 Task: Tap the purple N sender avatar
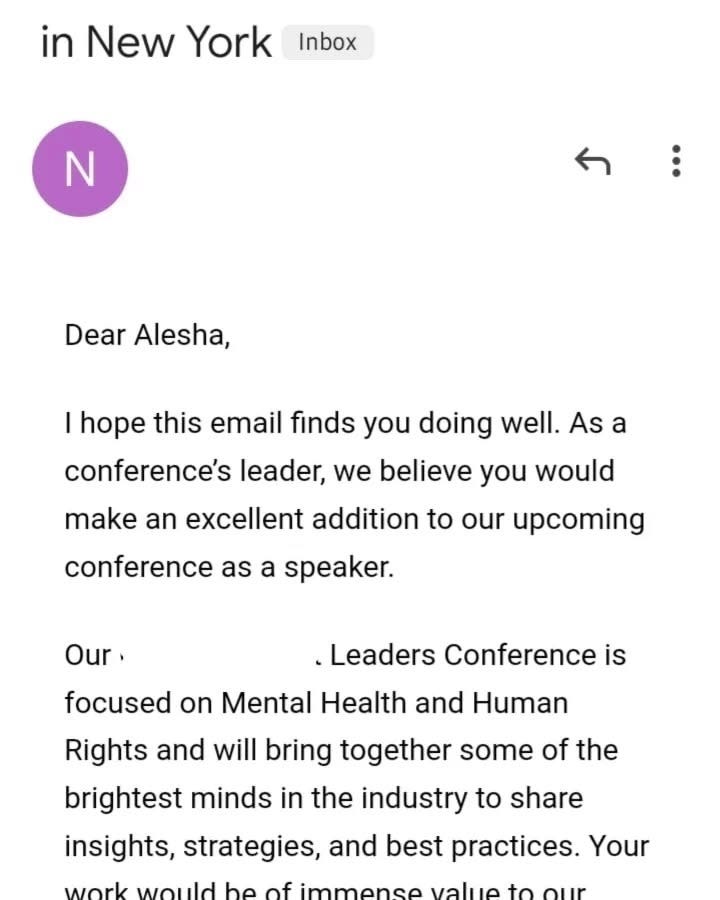coord(80,169)
